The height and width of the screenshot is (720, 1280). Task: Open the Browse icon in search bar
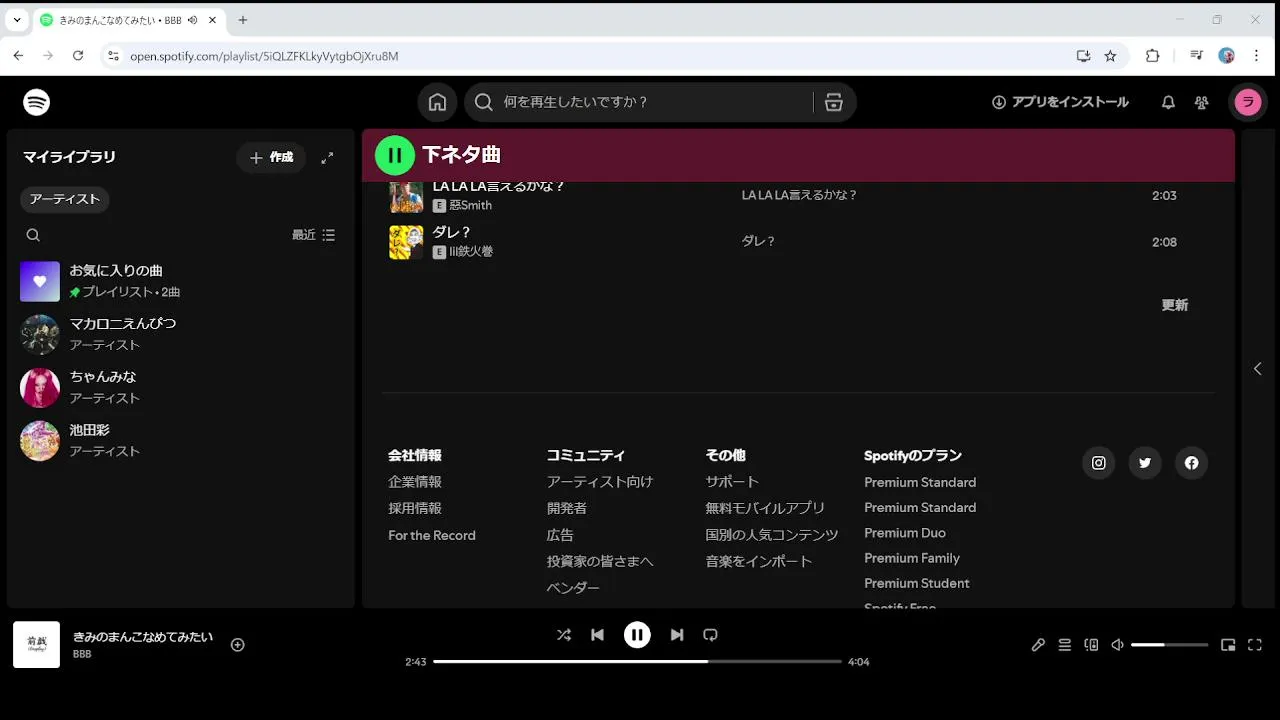(834, 102)
